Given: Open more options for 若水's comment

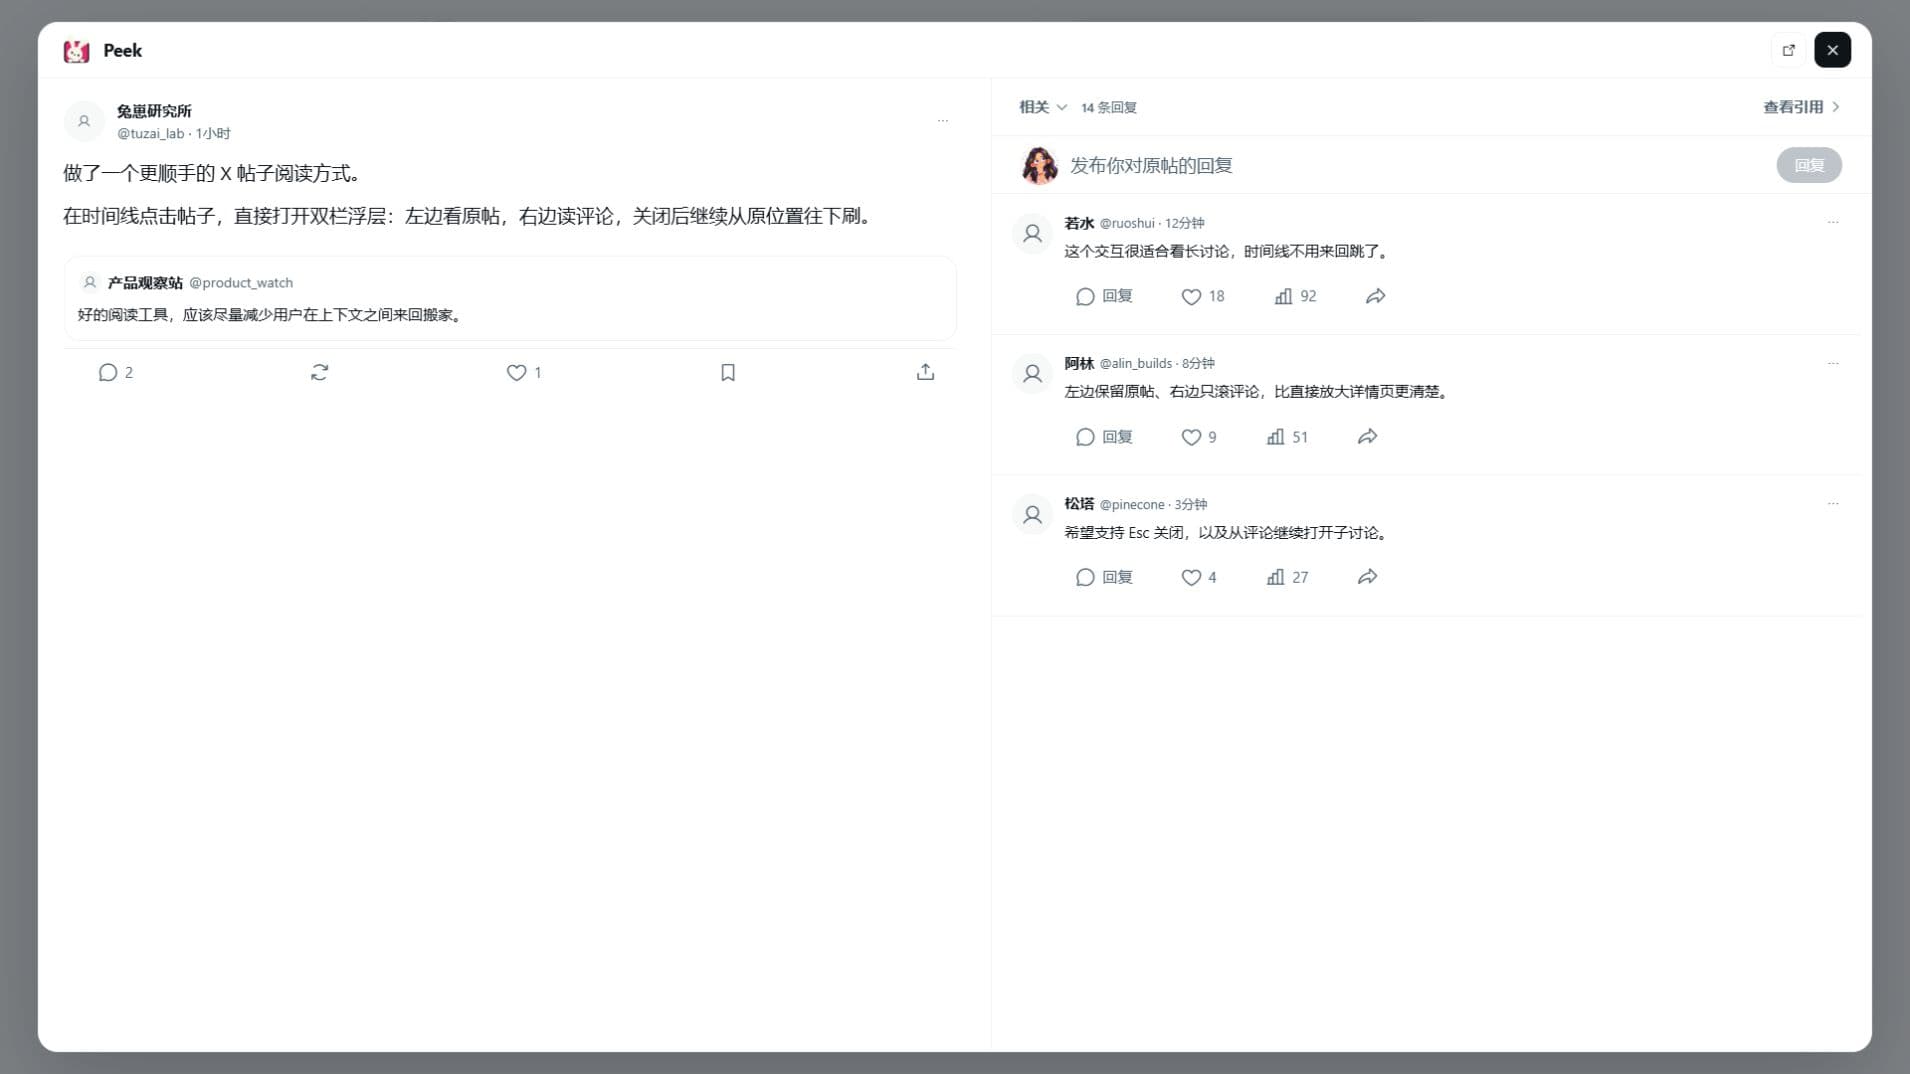Looking at the screenshot, I should pyautogui.click(x=1833, y=222).
